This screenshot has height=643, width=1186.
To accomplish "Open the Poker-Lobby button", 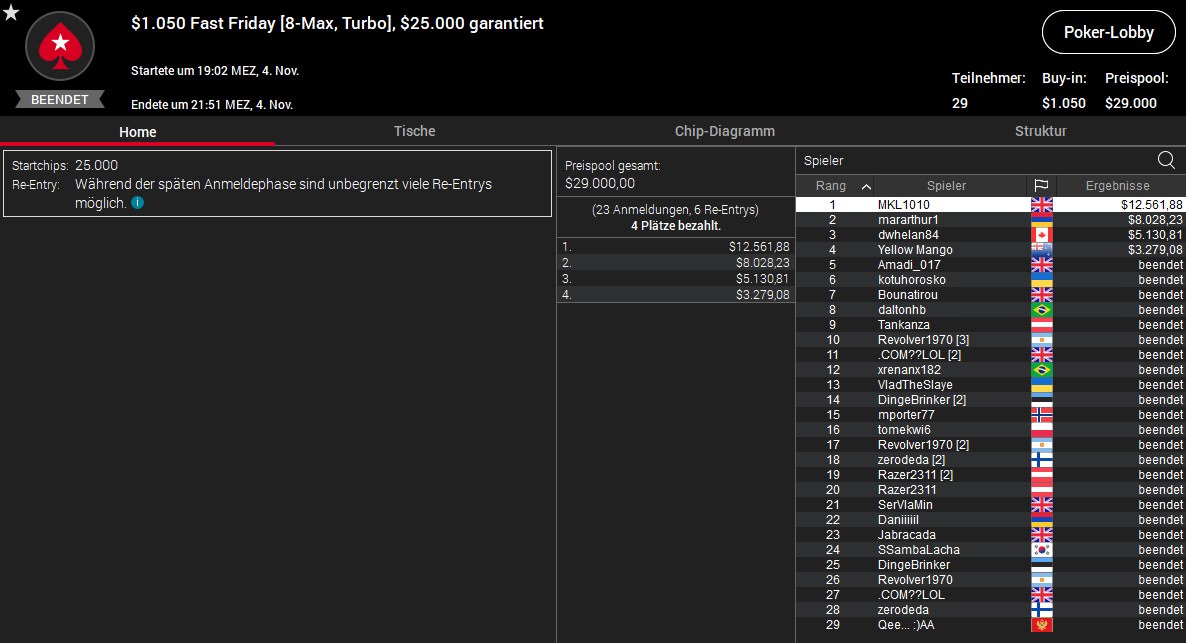I will pos(1109,32).
